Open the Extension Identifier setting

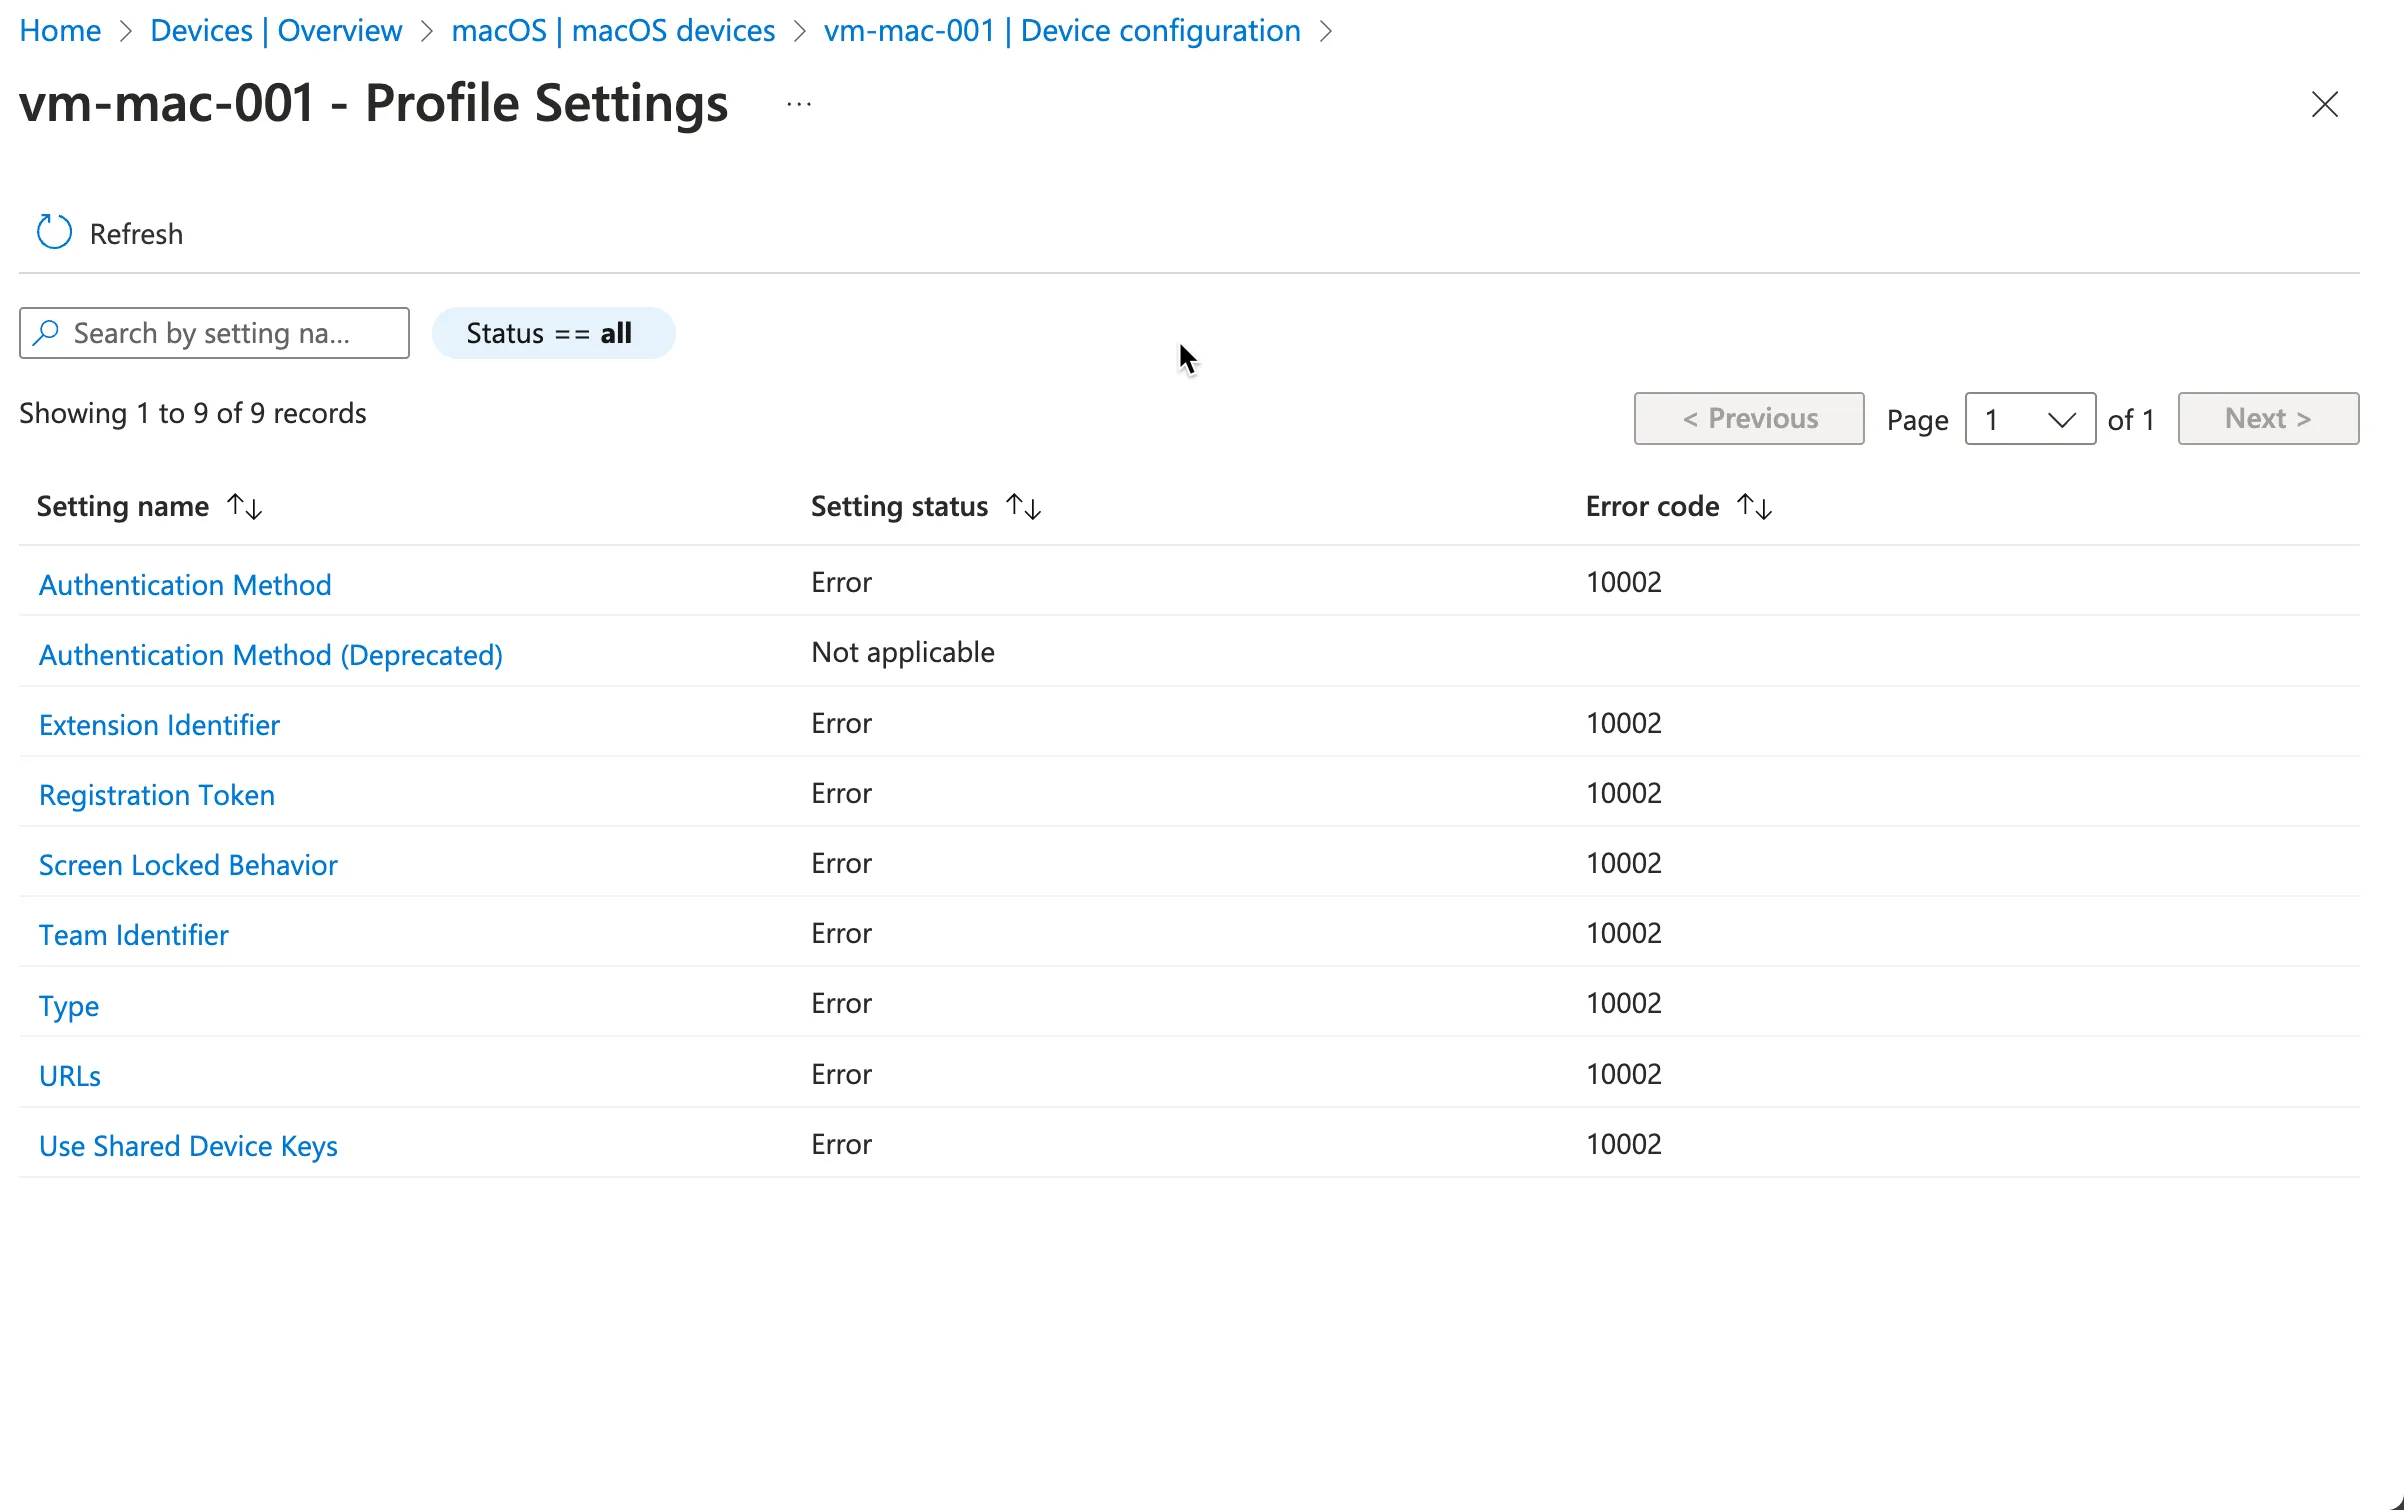[x=159, y=724]
